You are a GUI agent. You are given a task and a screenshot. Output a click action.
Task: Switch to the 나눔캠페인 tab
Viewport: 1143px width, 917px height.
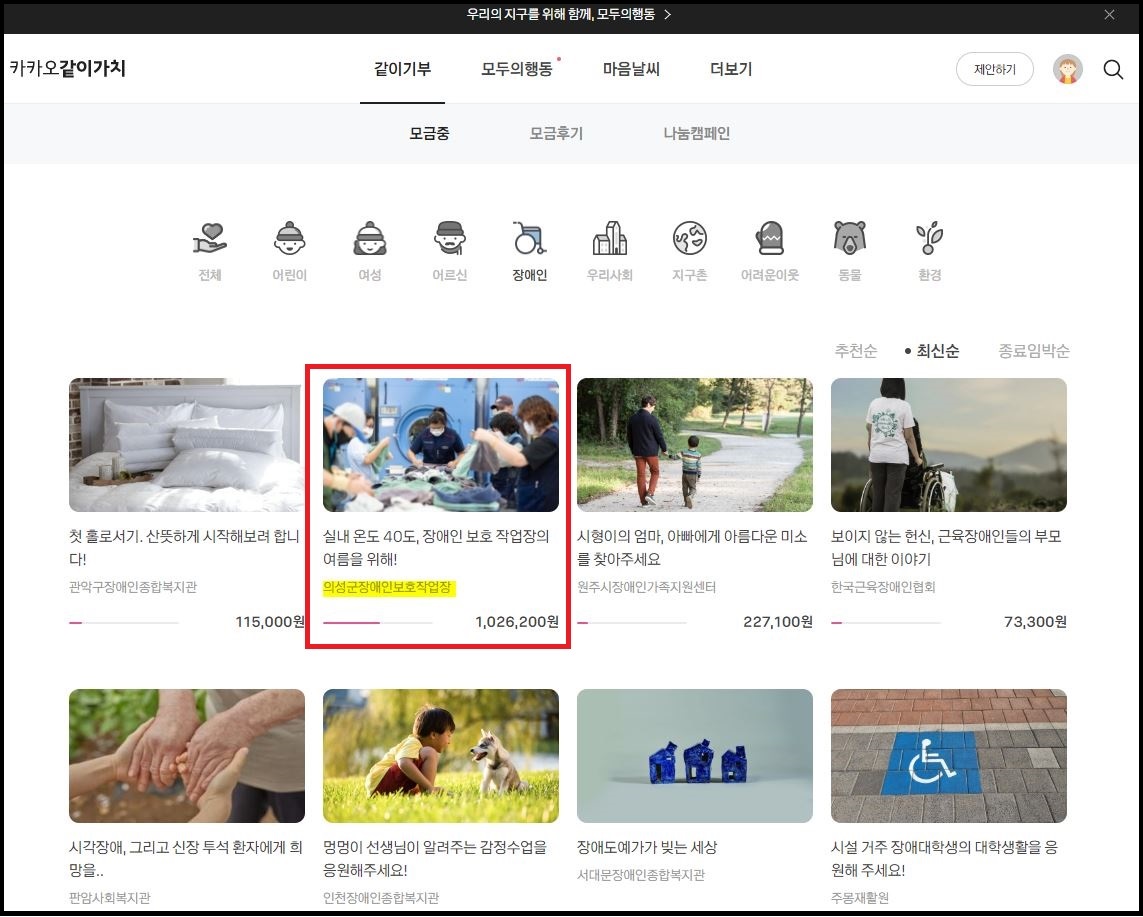(x=697, y=133)
